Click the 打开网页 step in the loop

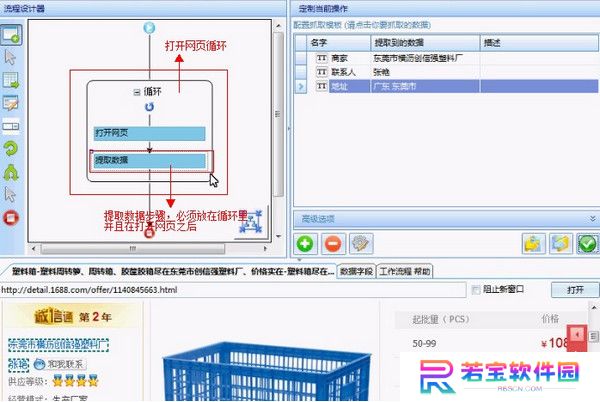coord(150,133)
